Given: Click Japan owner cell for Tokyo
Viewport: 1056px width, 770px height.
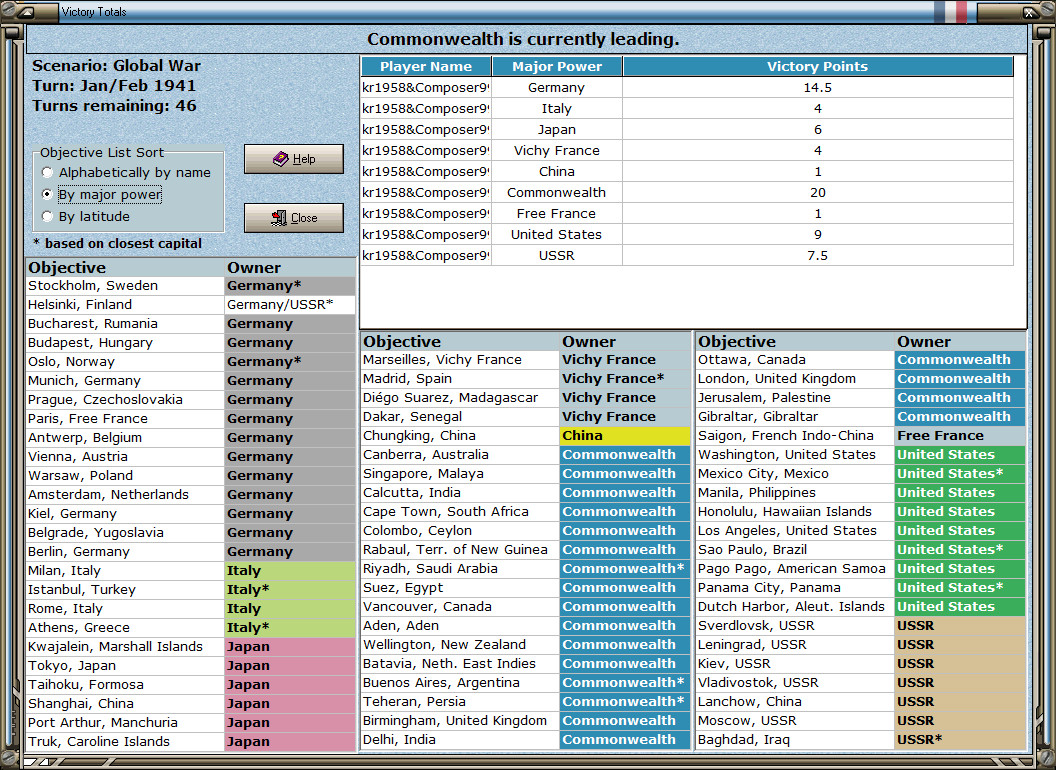Looking at the screenshot, I should point(290,666).
